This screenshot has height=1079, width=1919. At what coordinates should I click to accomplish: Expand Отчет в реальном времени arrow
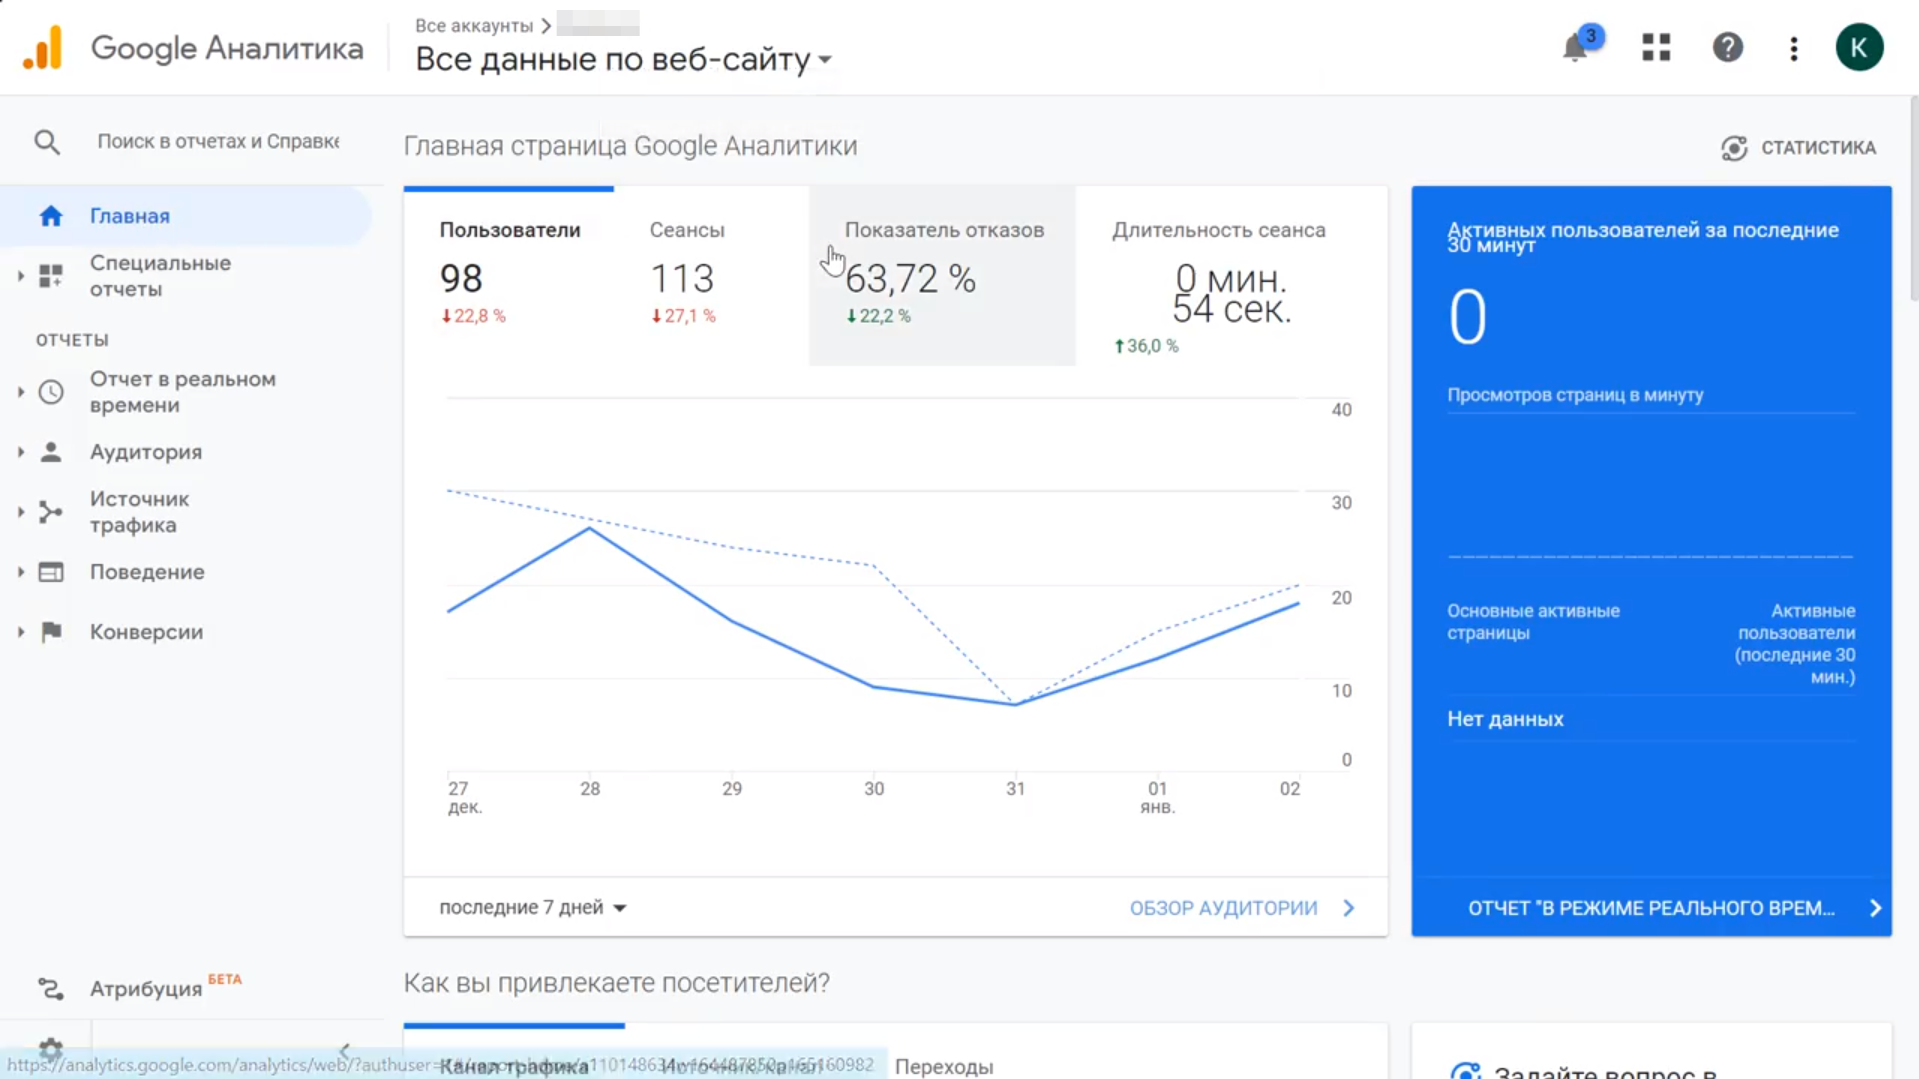pos(20,392)
